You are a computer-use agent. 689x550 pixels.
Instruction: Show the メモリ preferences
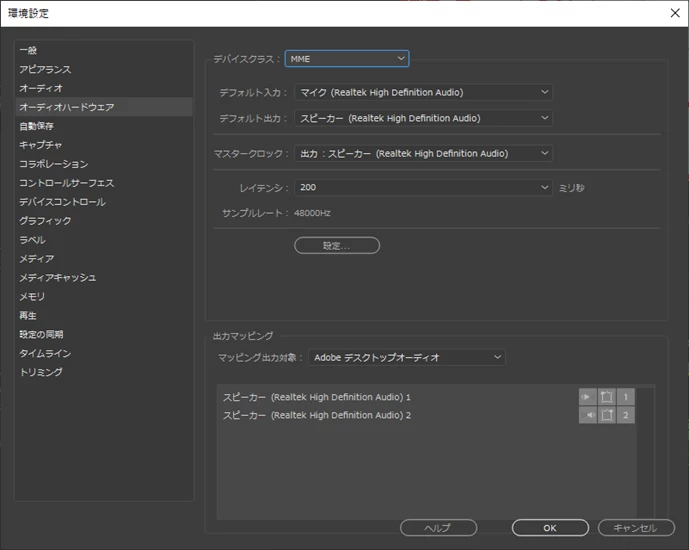pos(104,297)
